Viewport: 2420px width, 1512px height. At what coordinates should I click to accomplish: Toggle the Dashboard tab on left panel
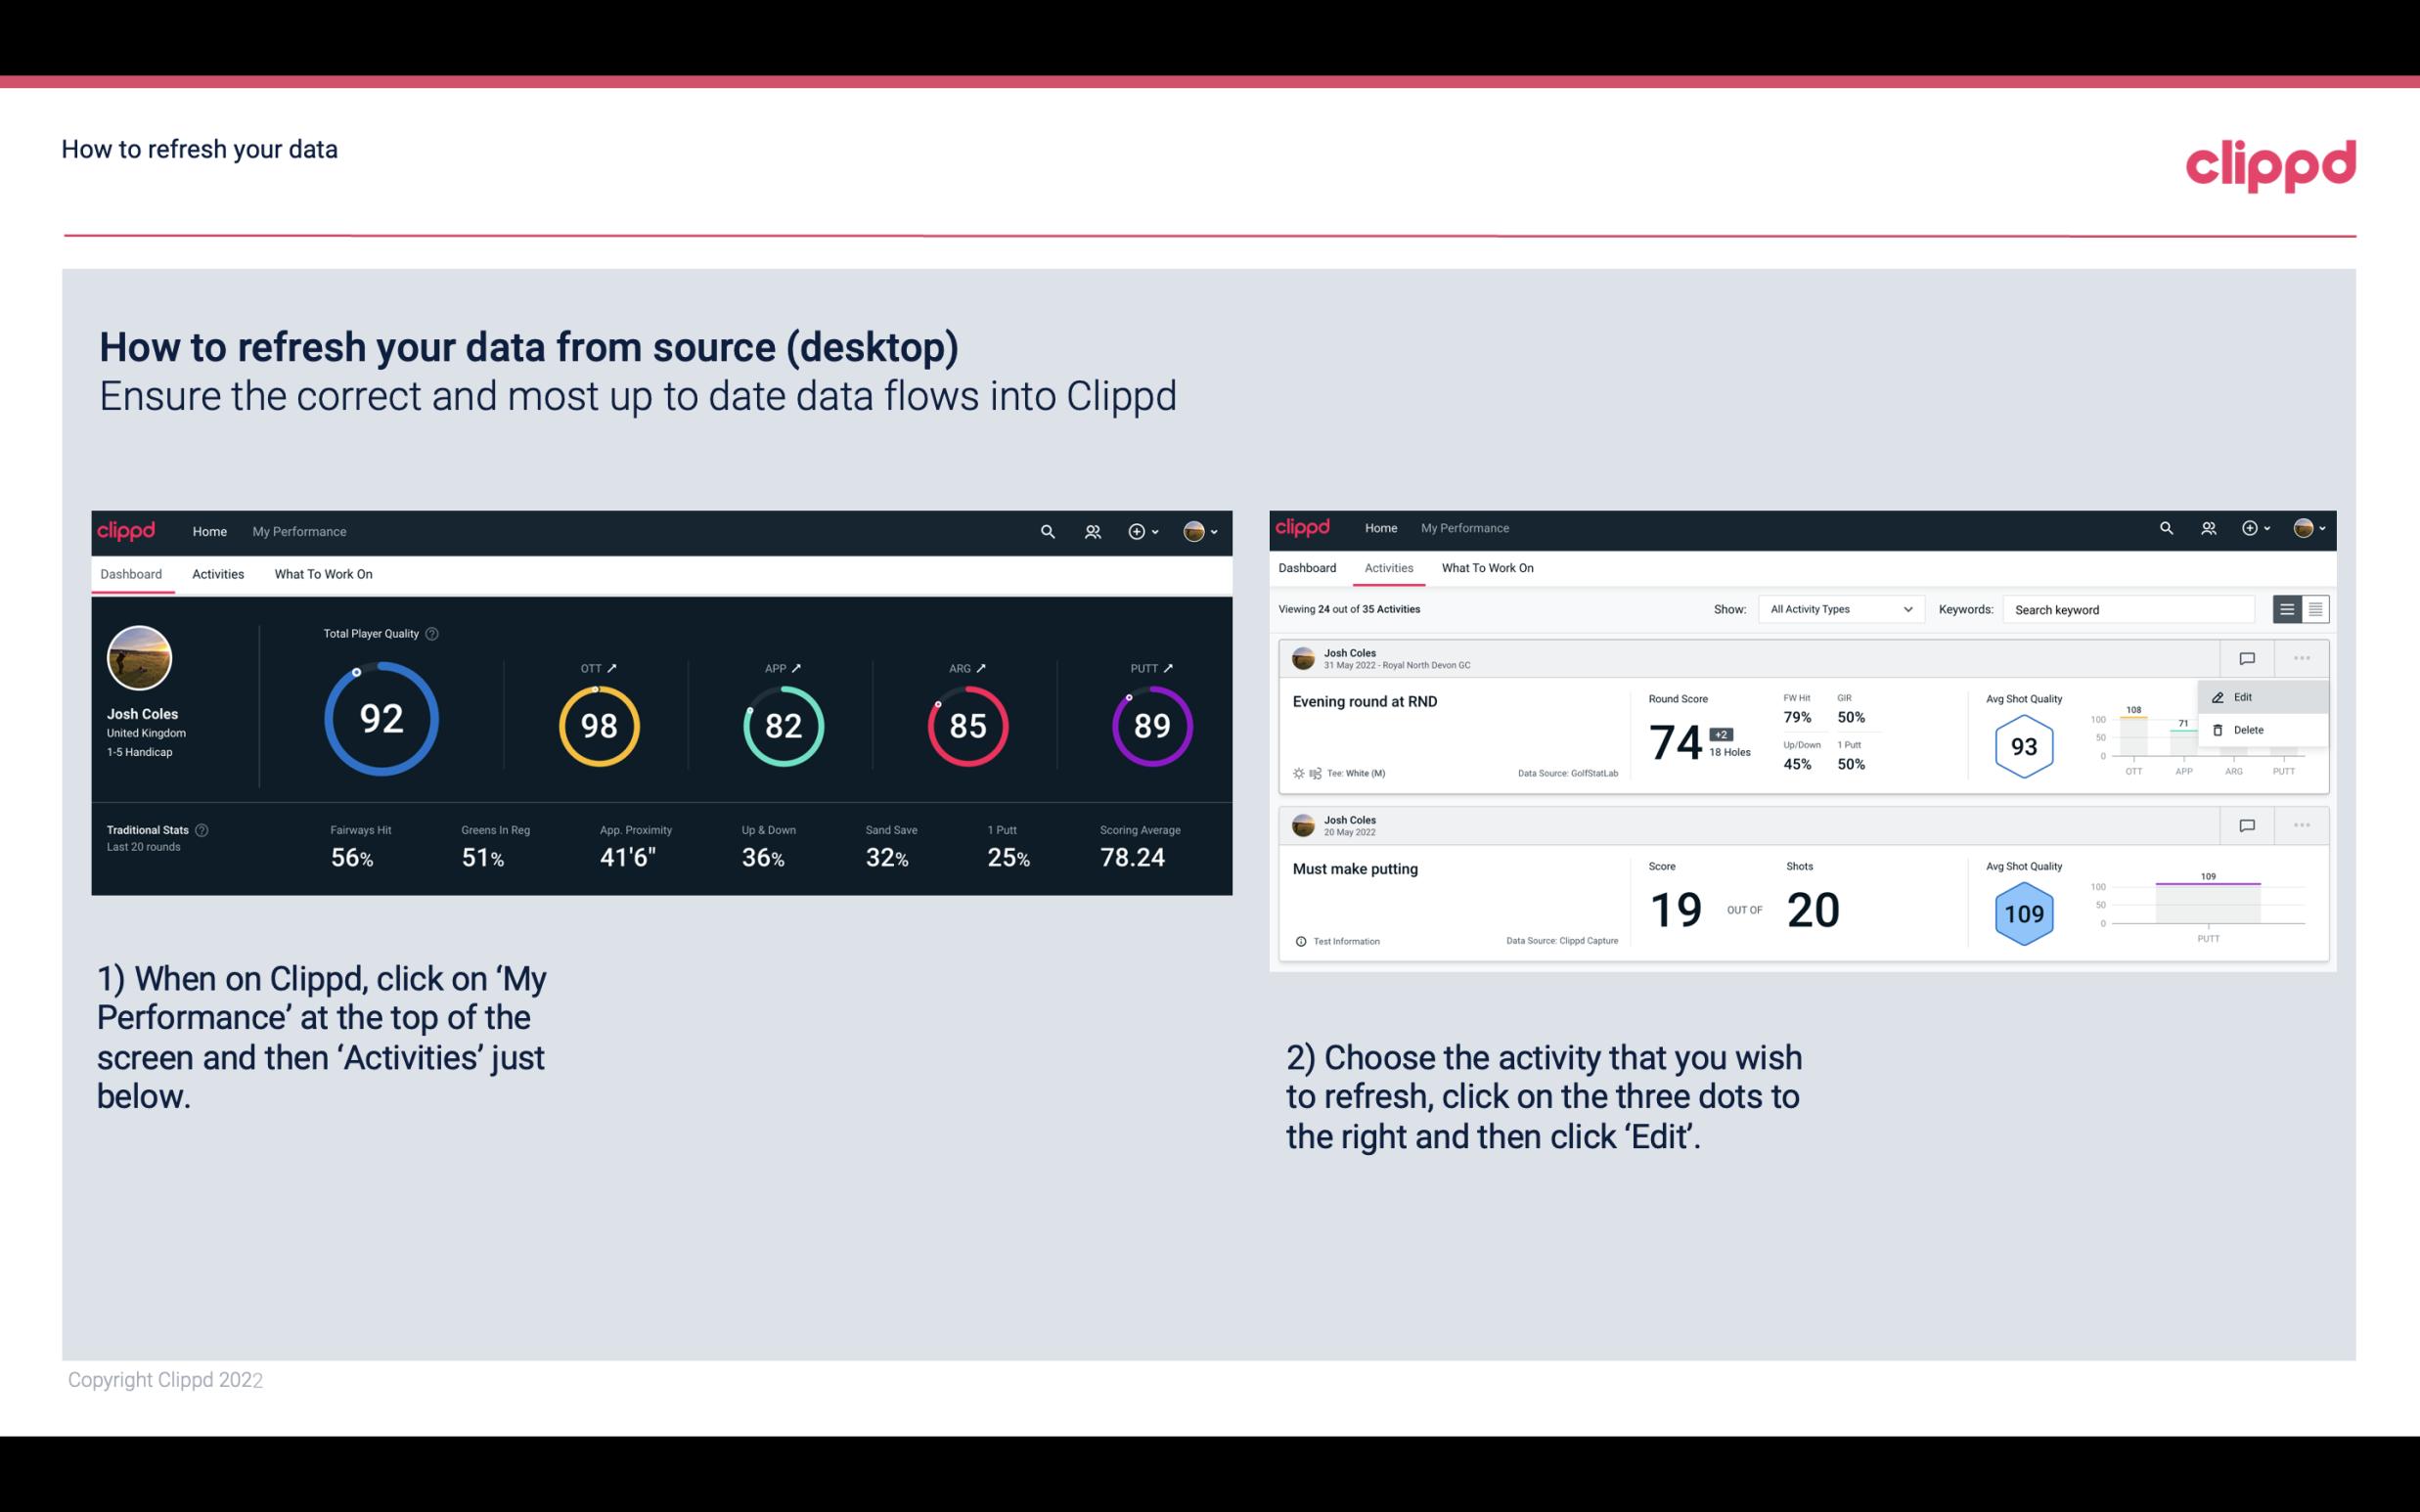point(131,573)
